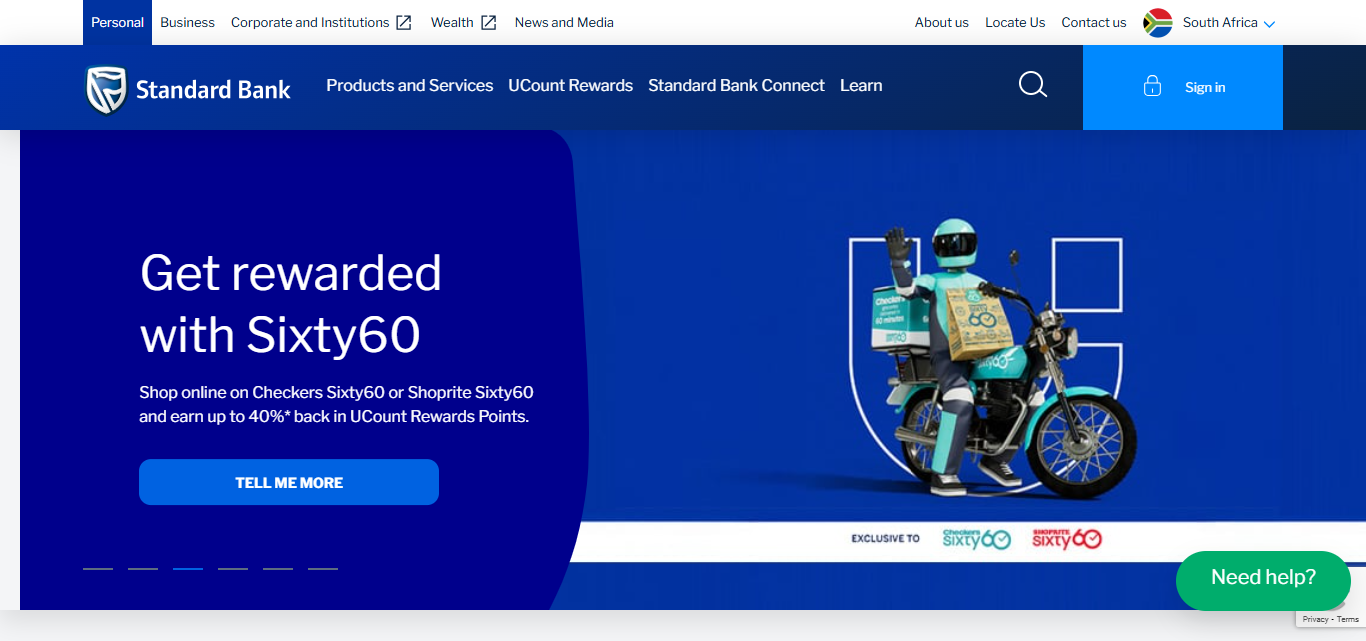Open the search magnifier icon
Image resolution: width=1366 pixels, height=641 pixels.
(x=1033, y=85)
